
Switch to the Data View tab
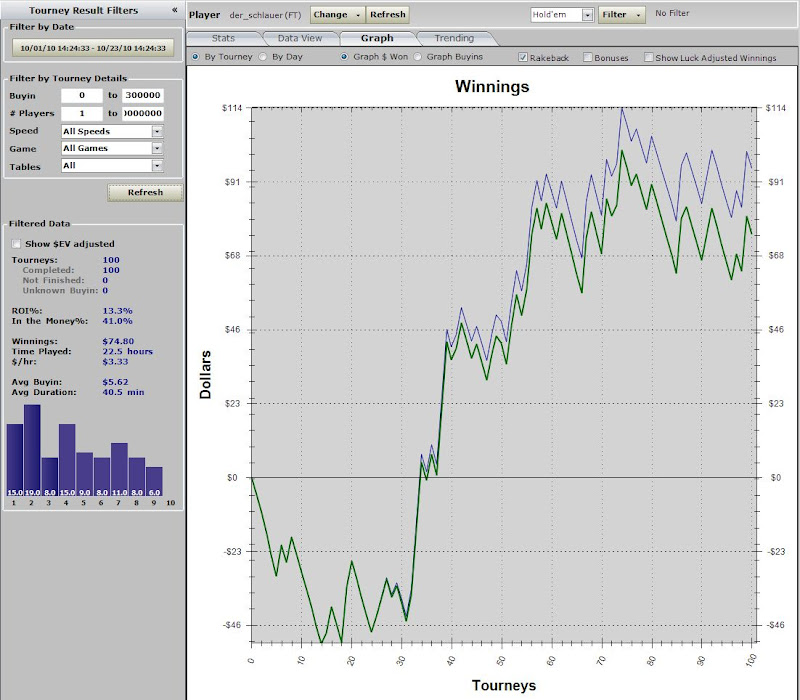(x=299, y=38)
